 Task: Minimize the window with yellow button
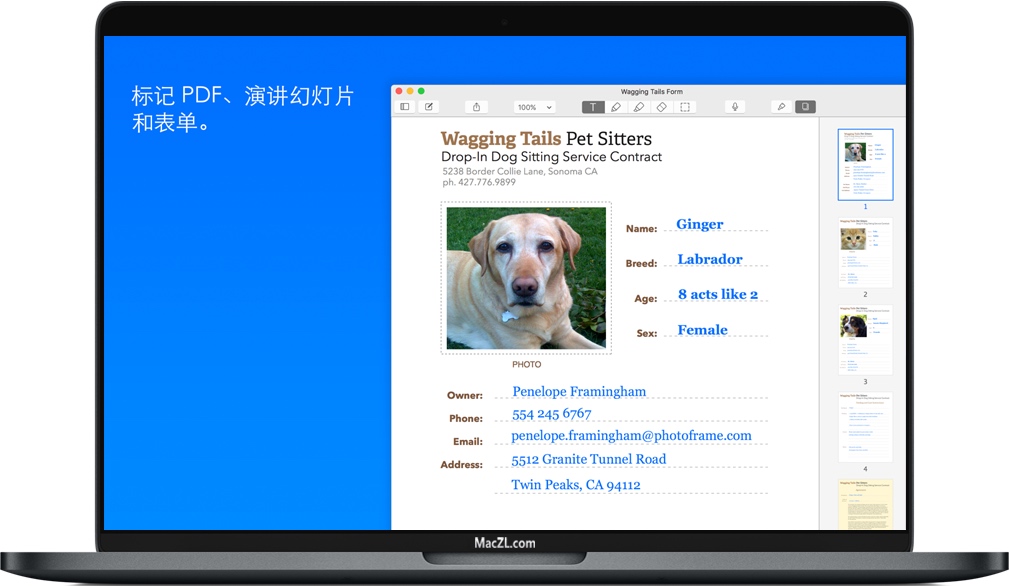[410, 91]
